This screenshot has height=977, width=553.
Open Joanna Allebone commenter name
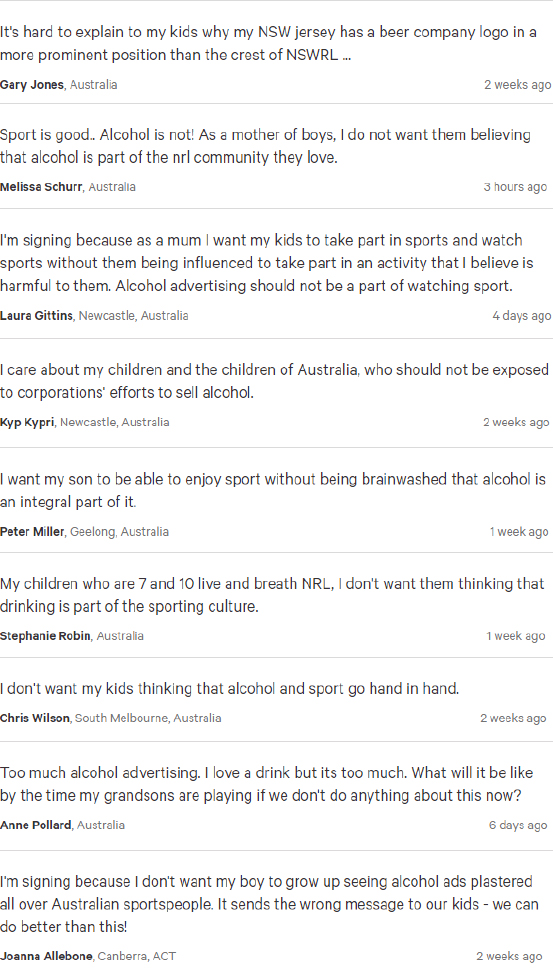coord(46,956)
